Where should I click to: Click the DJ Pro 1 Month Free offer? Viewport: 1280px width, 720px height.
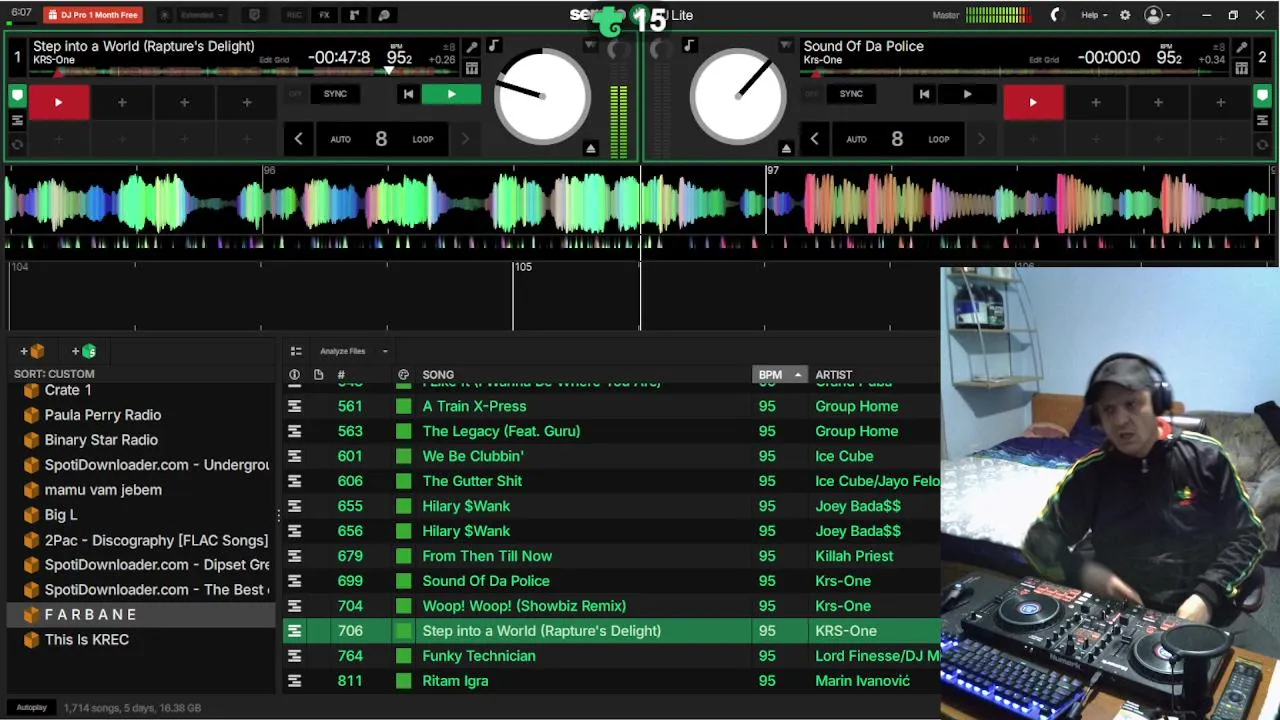tap(93, 15)
